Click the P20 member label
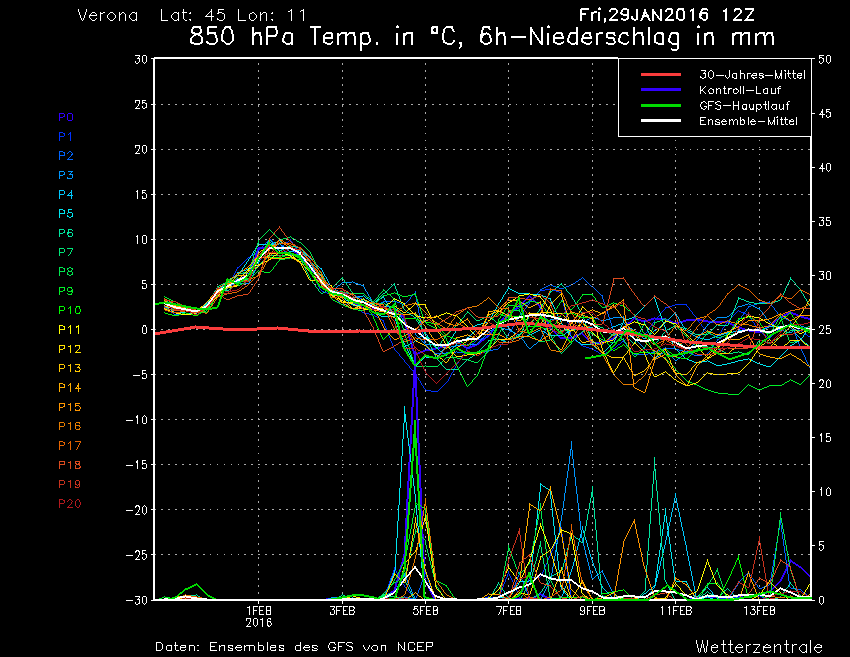The width and height of the screenshot is (850, 657). click(x=69, y=504)
